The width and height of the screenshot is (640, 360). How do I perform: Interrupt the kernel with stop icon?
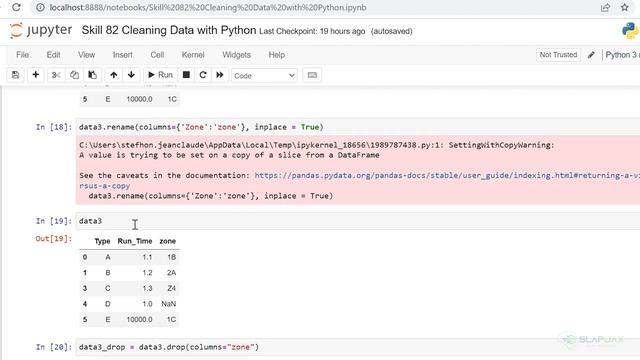[x=186, y=75]
